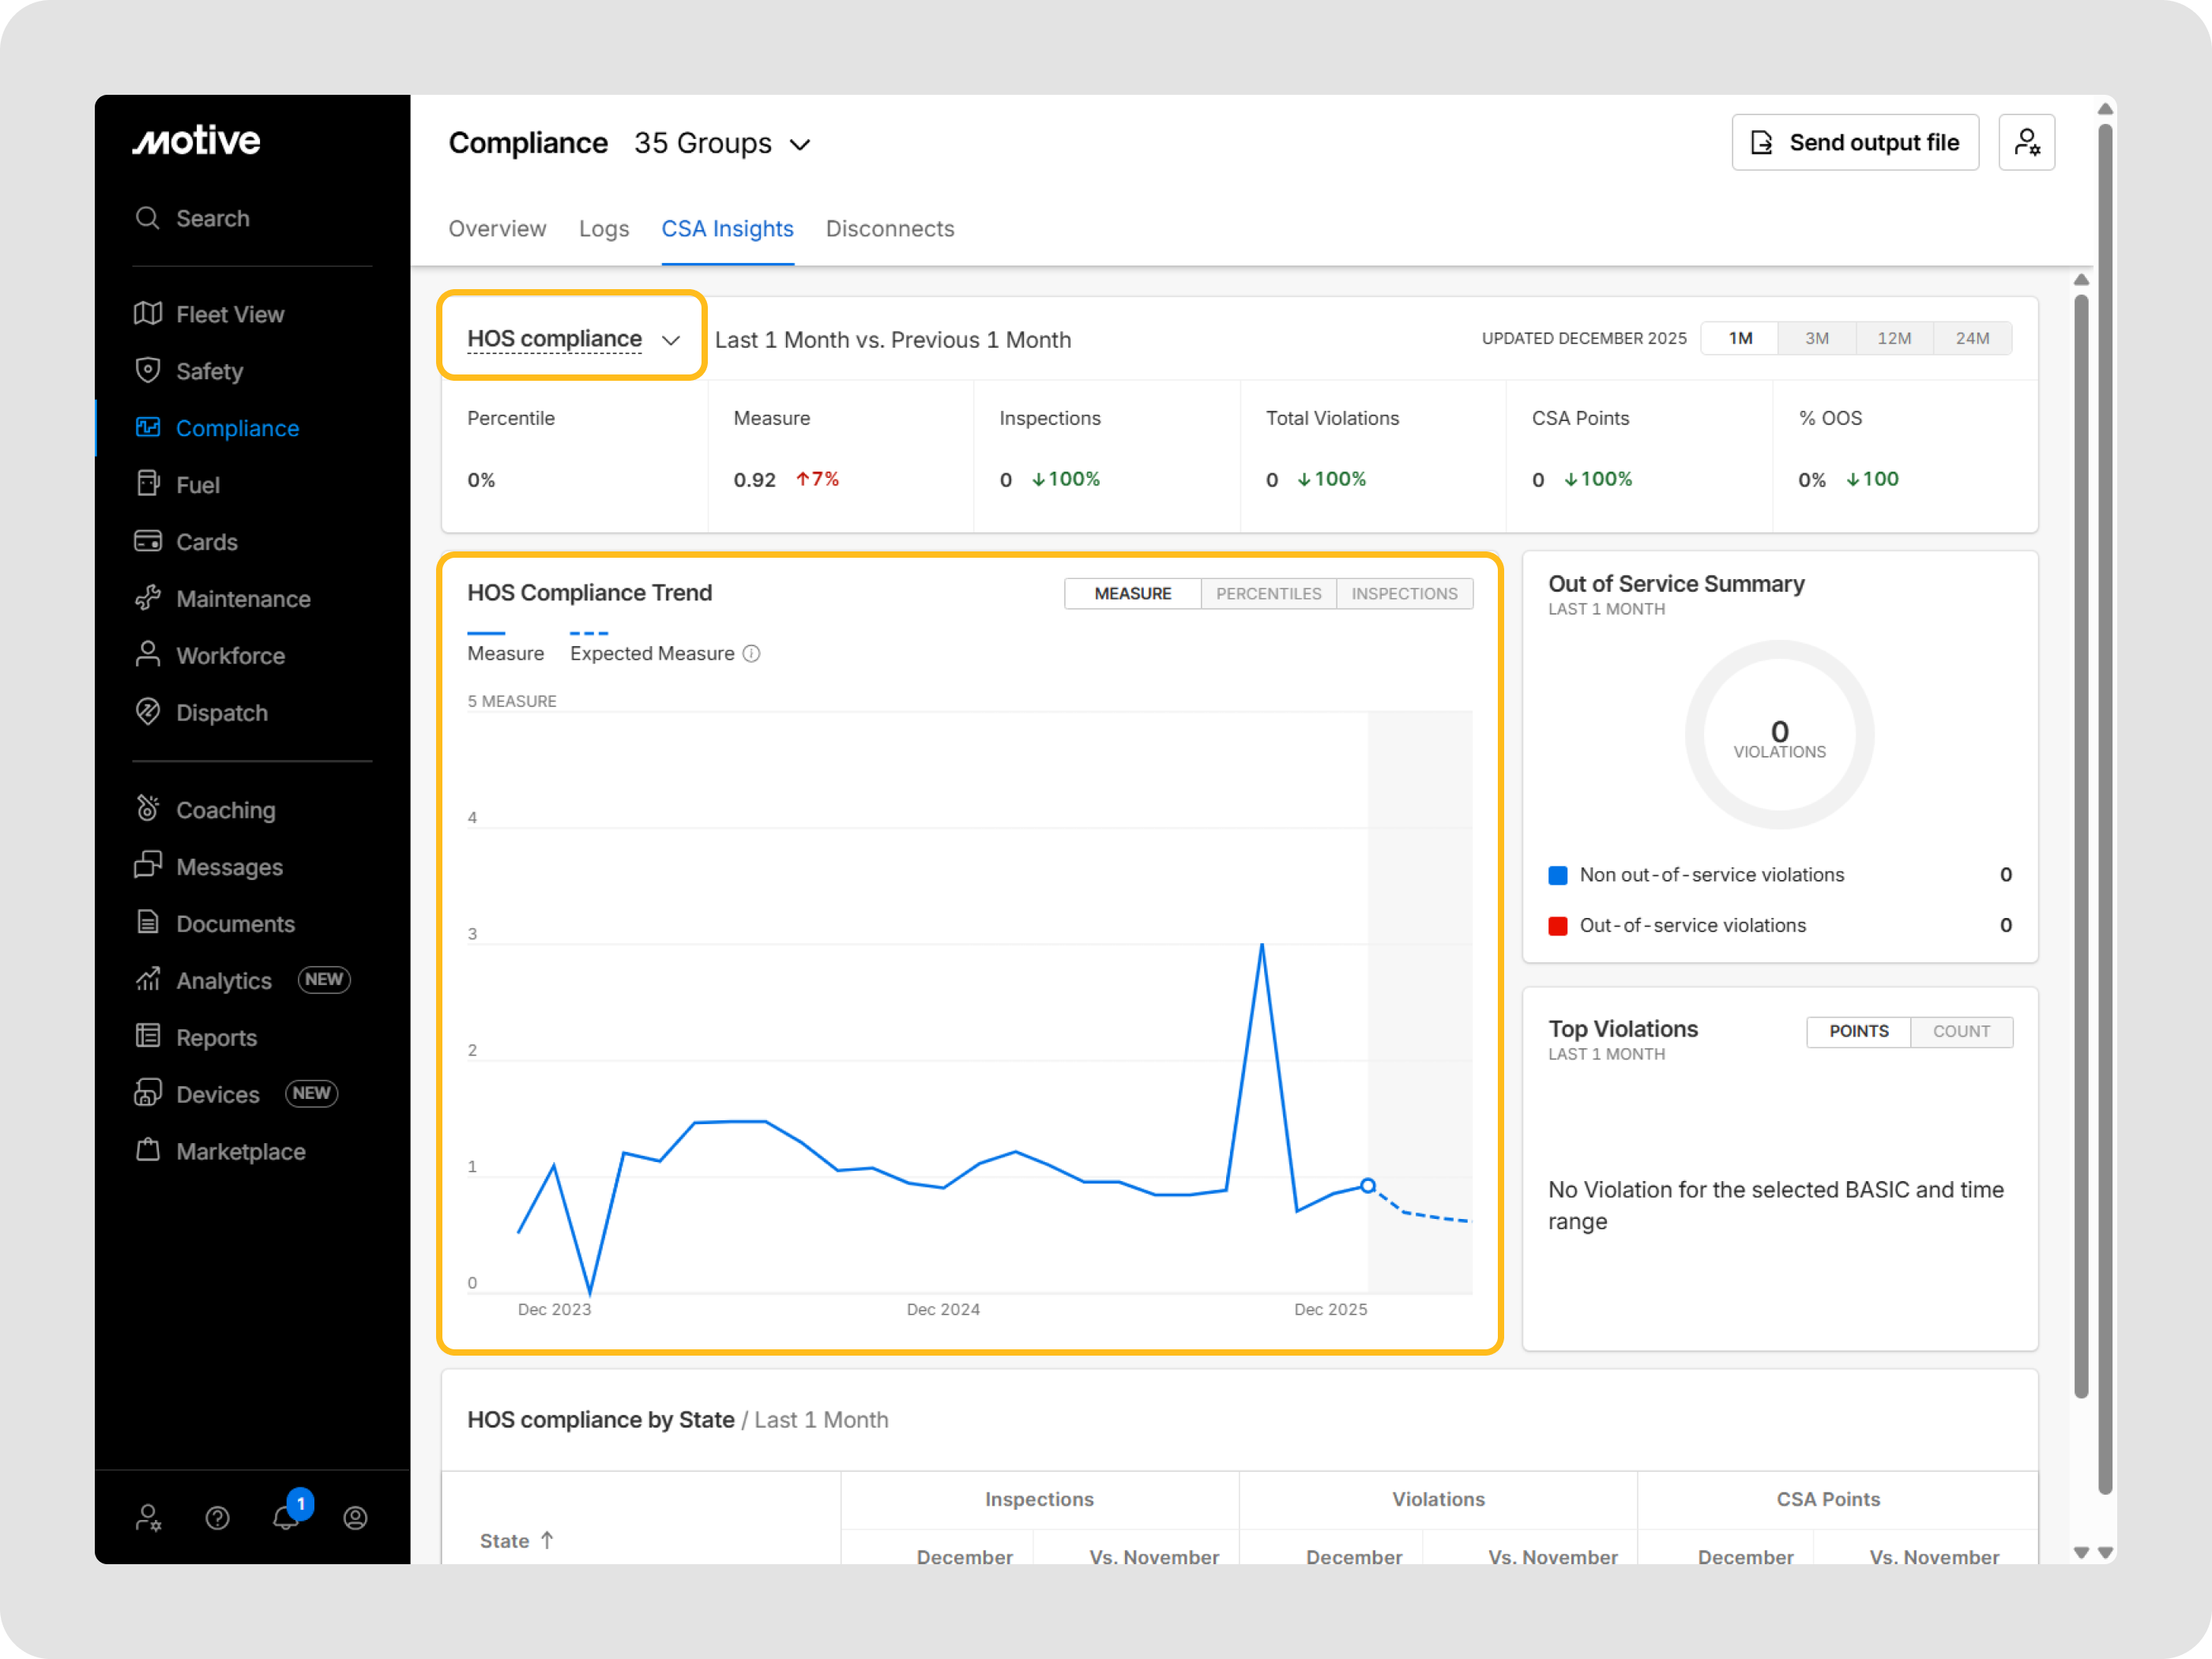Open the Fleet View map icon

coord(148,314)
